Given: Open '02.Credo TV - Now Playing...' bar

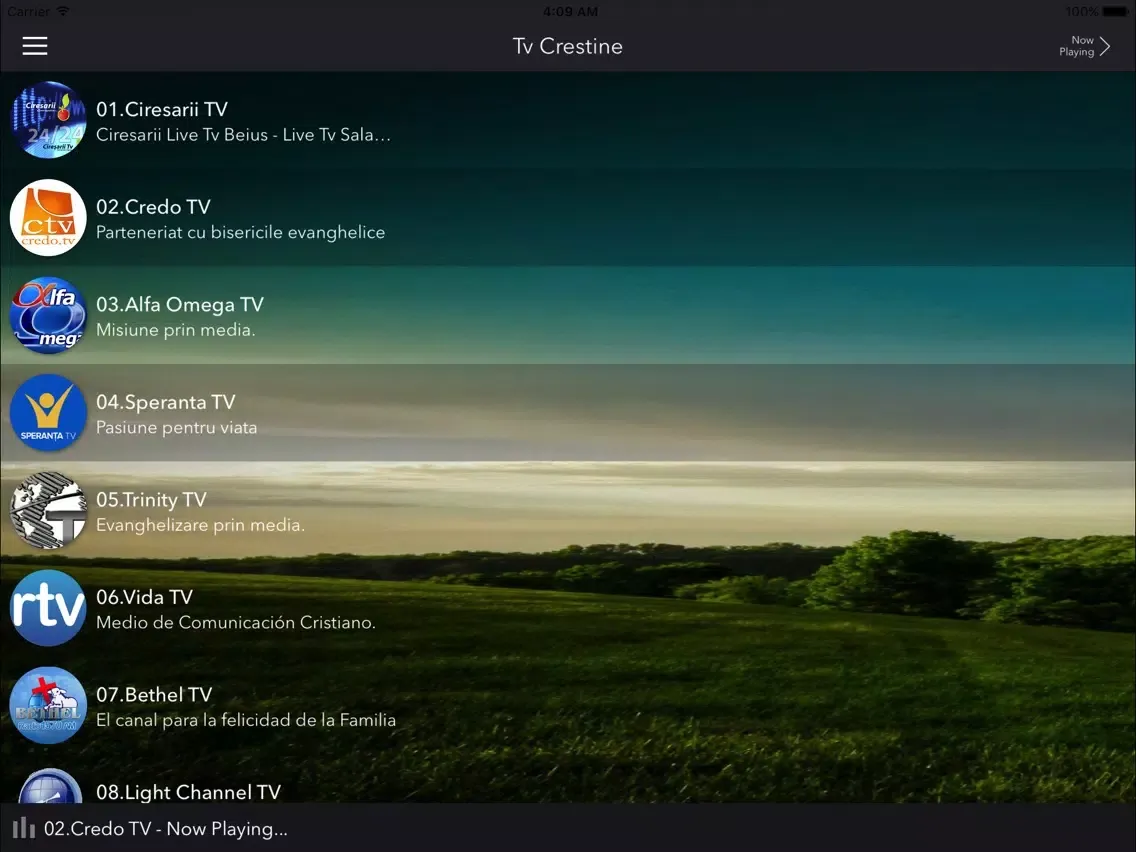Looking at the screenshot, I should [x=568, y=827].
